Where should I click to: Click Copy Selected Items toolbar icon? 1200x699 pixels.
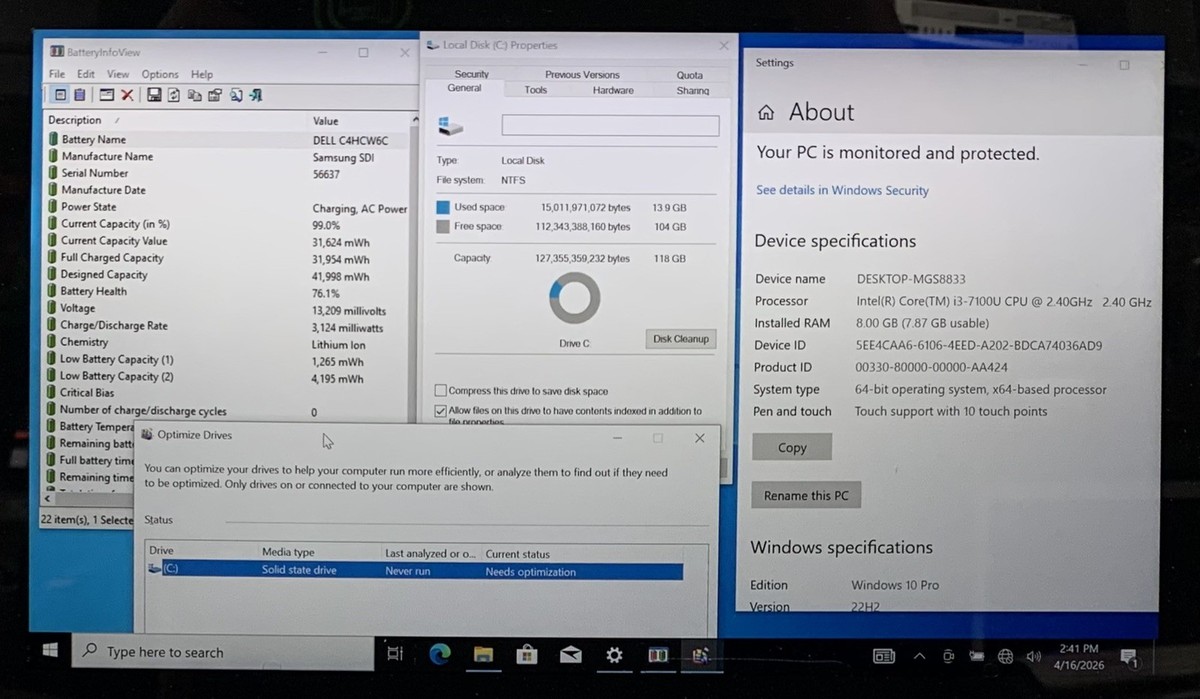(x=195, y=95)
